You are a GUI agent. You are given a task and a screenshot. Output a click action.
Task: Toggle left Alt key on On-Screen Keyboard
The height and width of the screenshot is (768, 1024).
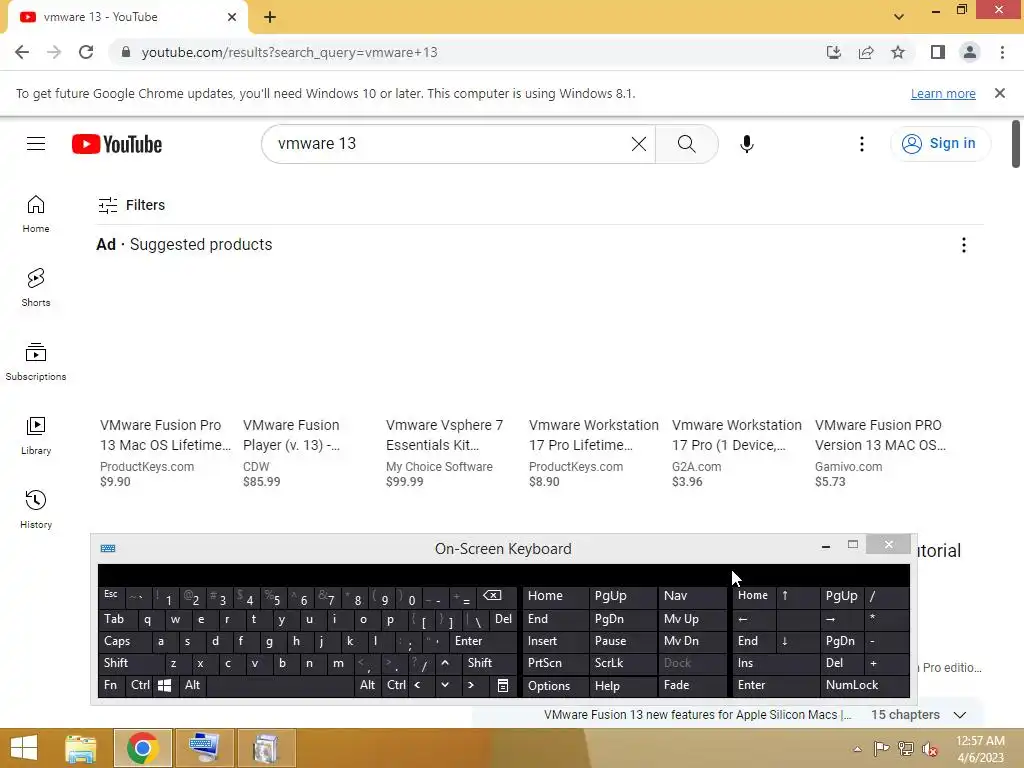point(192,685)
